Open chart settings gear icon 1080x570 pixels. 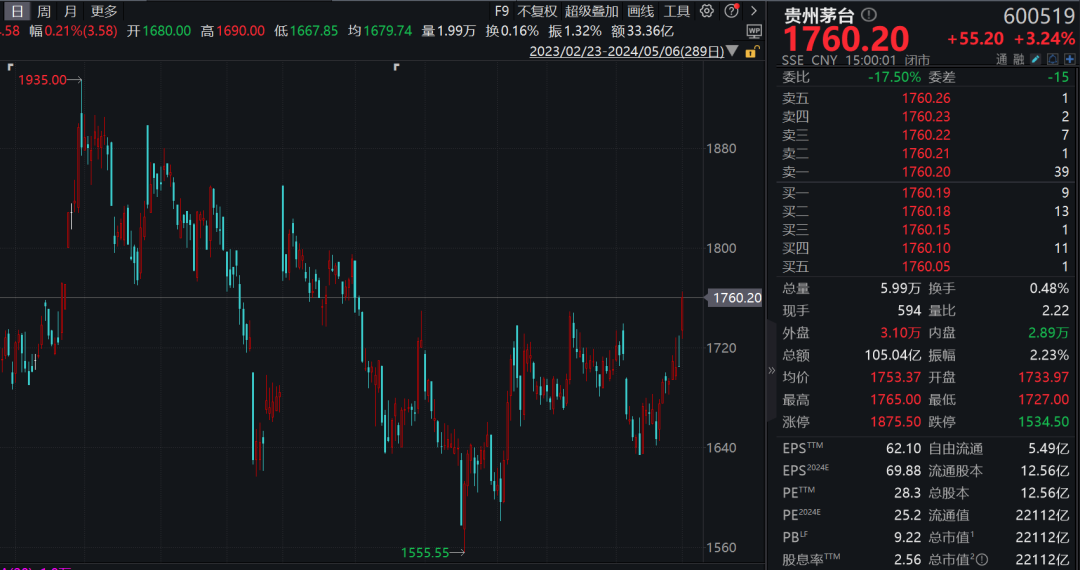click(x=707, y=11)
